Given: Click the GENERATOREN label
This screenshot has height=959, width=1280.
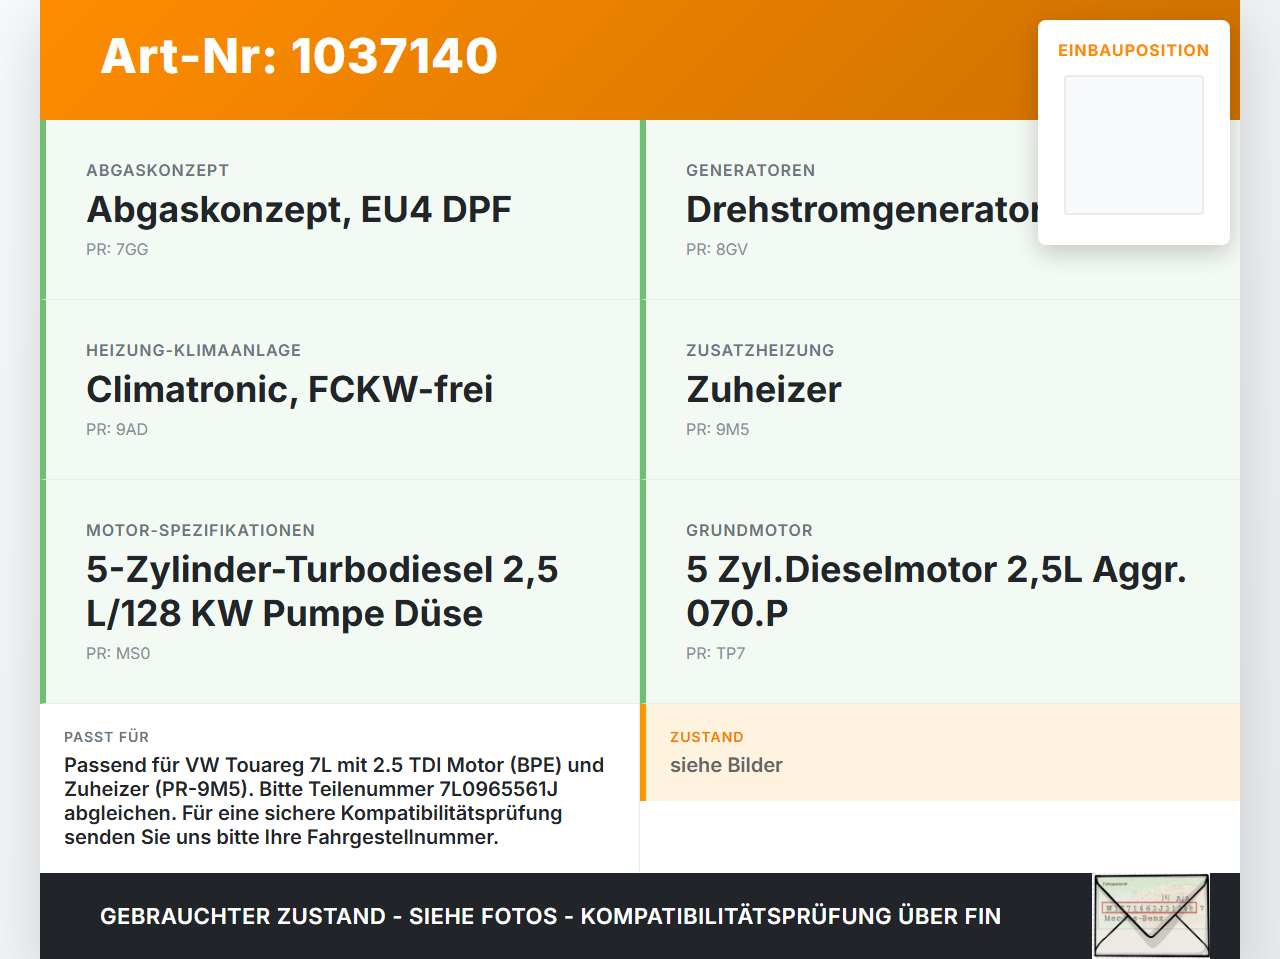Looking at the screenshot, I should 751,170.
